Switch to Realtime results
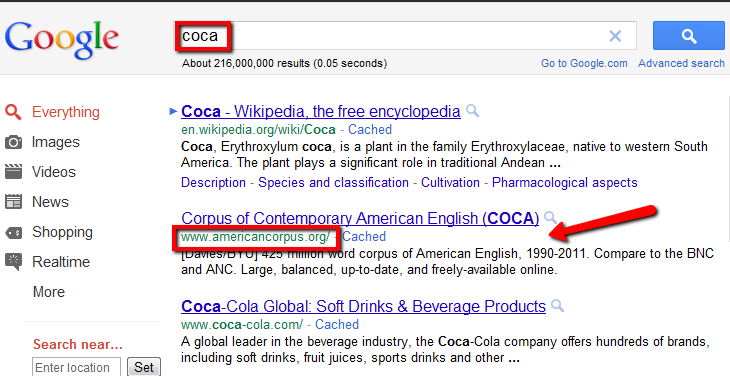 coord(61,262)
